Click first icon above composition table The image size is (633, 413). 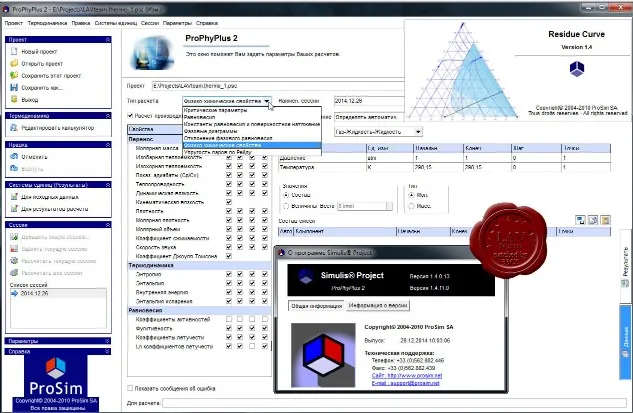[x=580, y=220]
